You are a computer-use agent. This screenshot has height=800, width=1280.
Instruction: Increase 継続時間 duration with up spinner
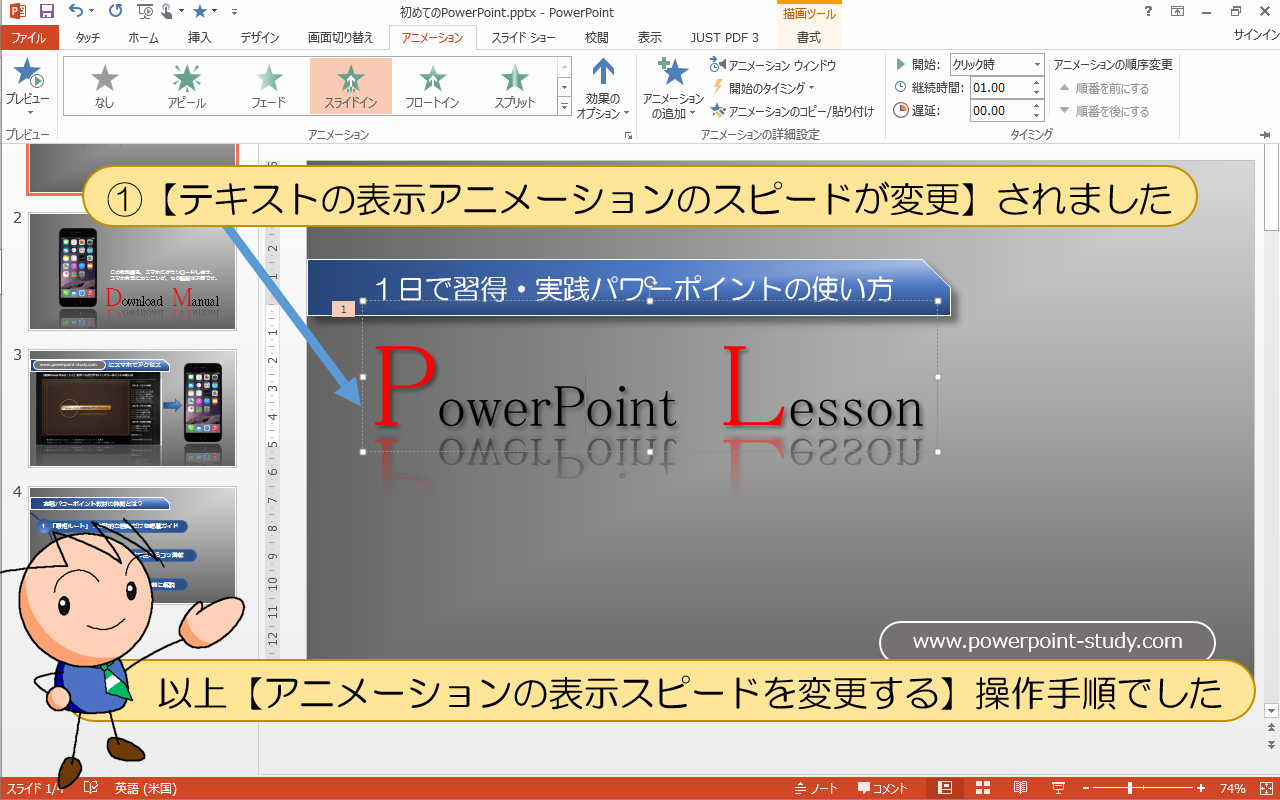[x=1036, y=82]
